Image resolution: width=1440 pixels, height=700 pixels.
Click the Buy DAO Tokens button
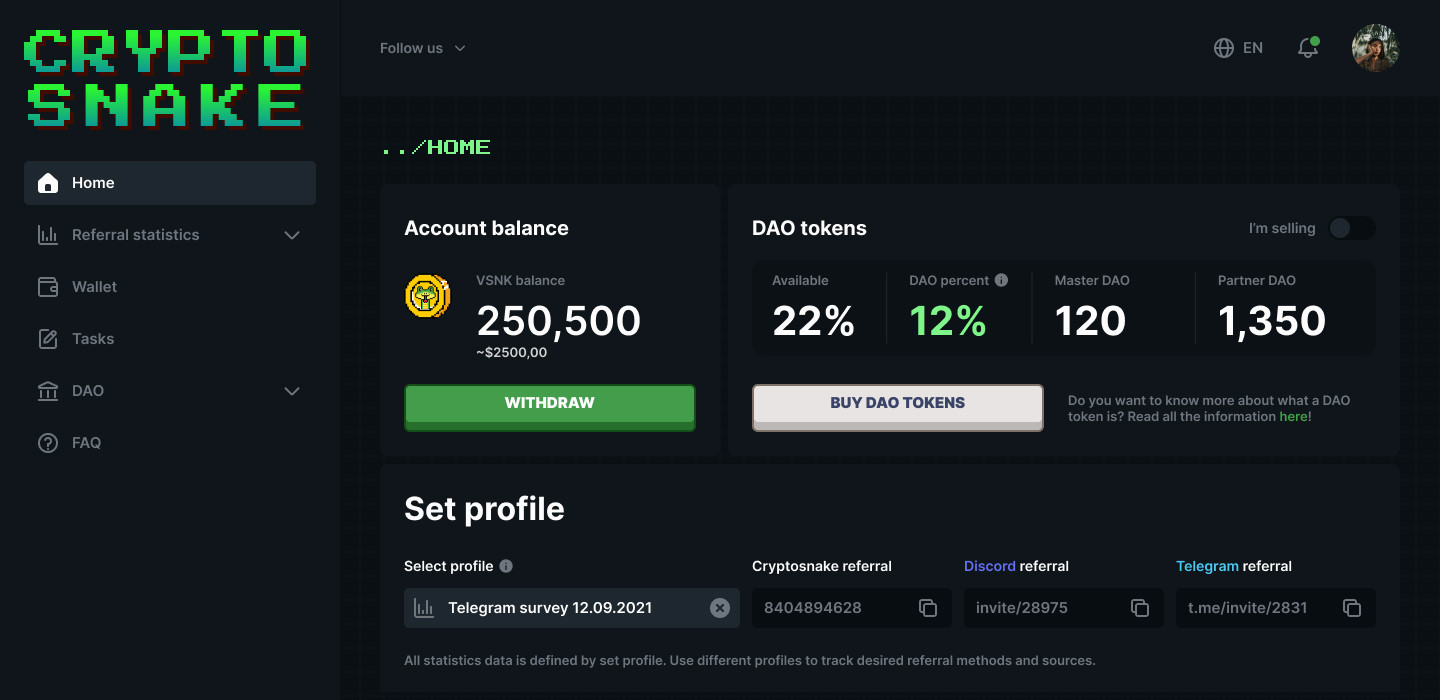click(897, 404)
